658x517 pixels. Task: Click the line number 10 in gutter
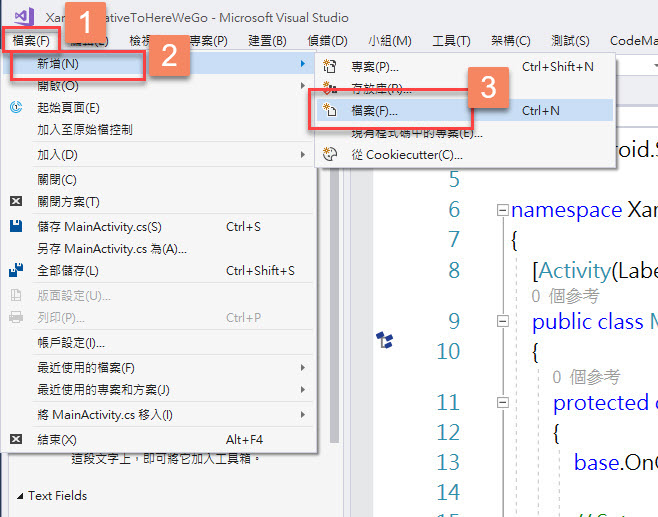point(448,351)
